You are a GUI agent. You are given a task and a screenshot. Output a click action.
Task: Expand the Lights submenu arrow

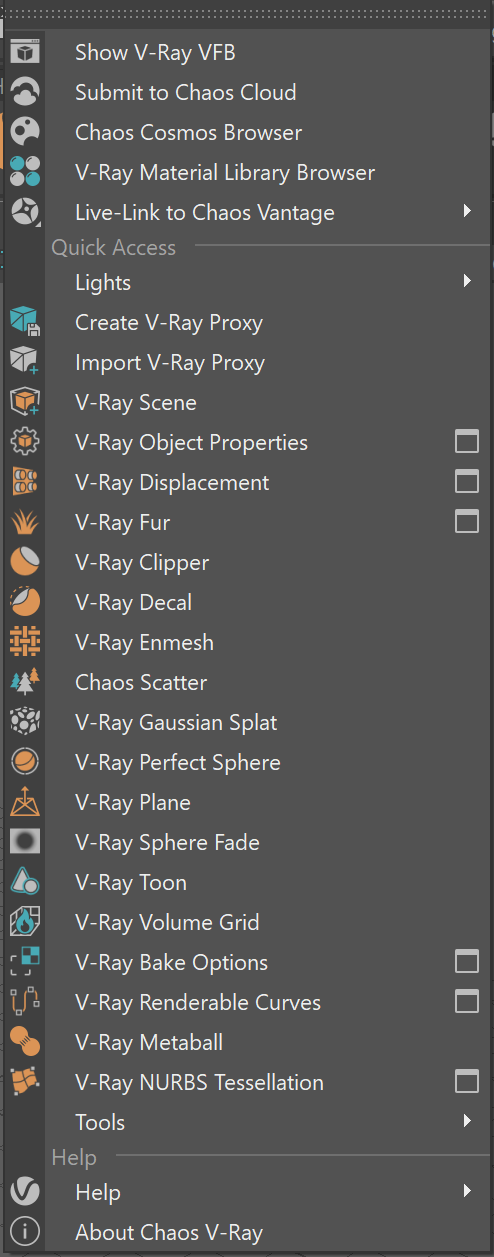point(467,282)
